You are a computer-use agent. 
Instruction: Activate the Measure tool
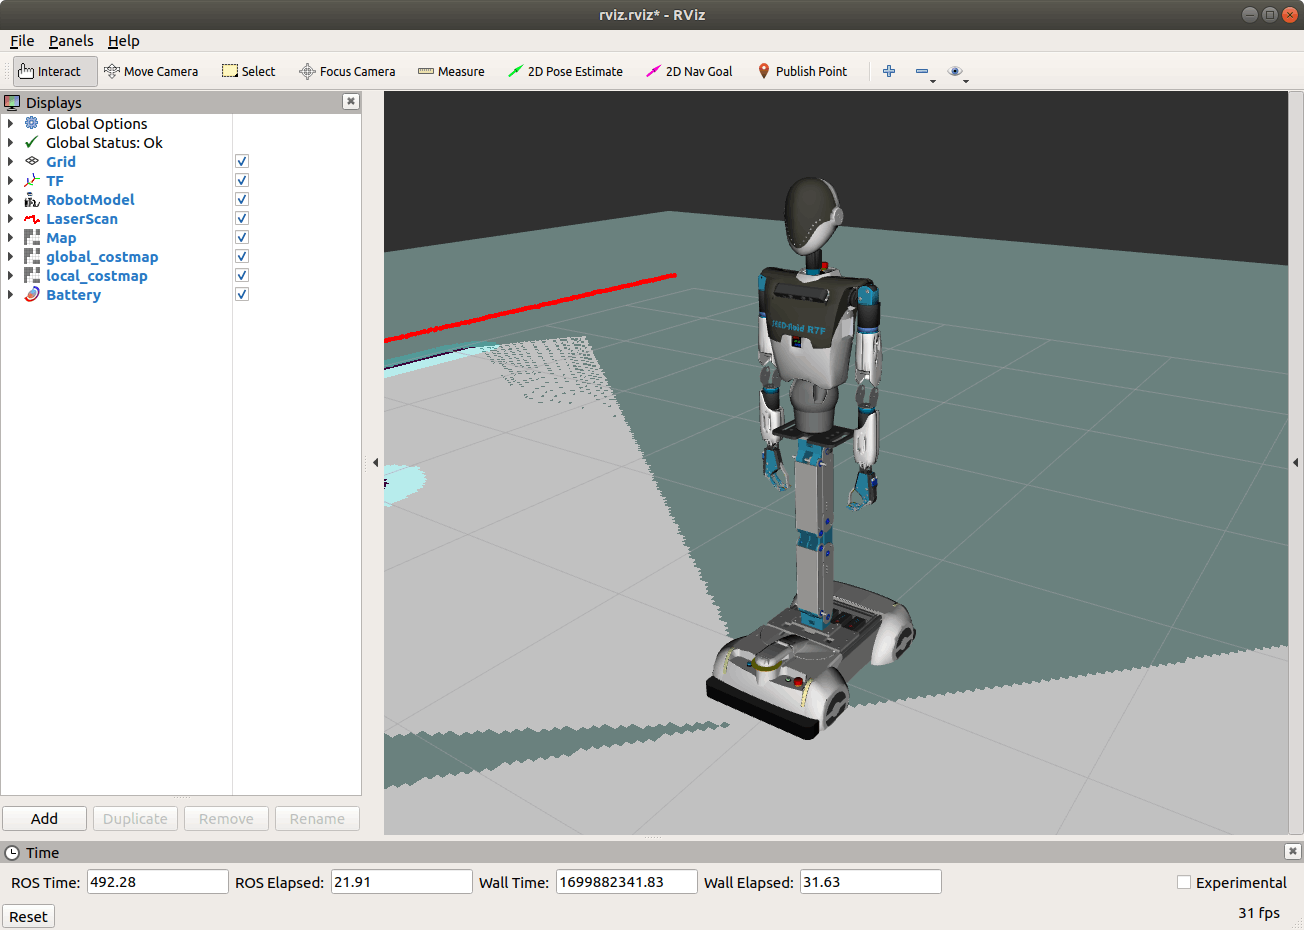(451, 71)
